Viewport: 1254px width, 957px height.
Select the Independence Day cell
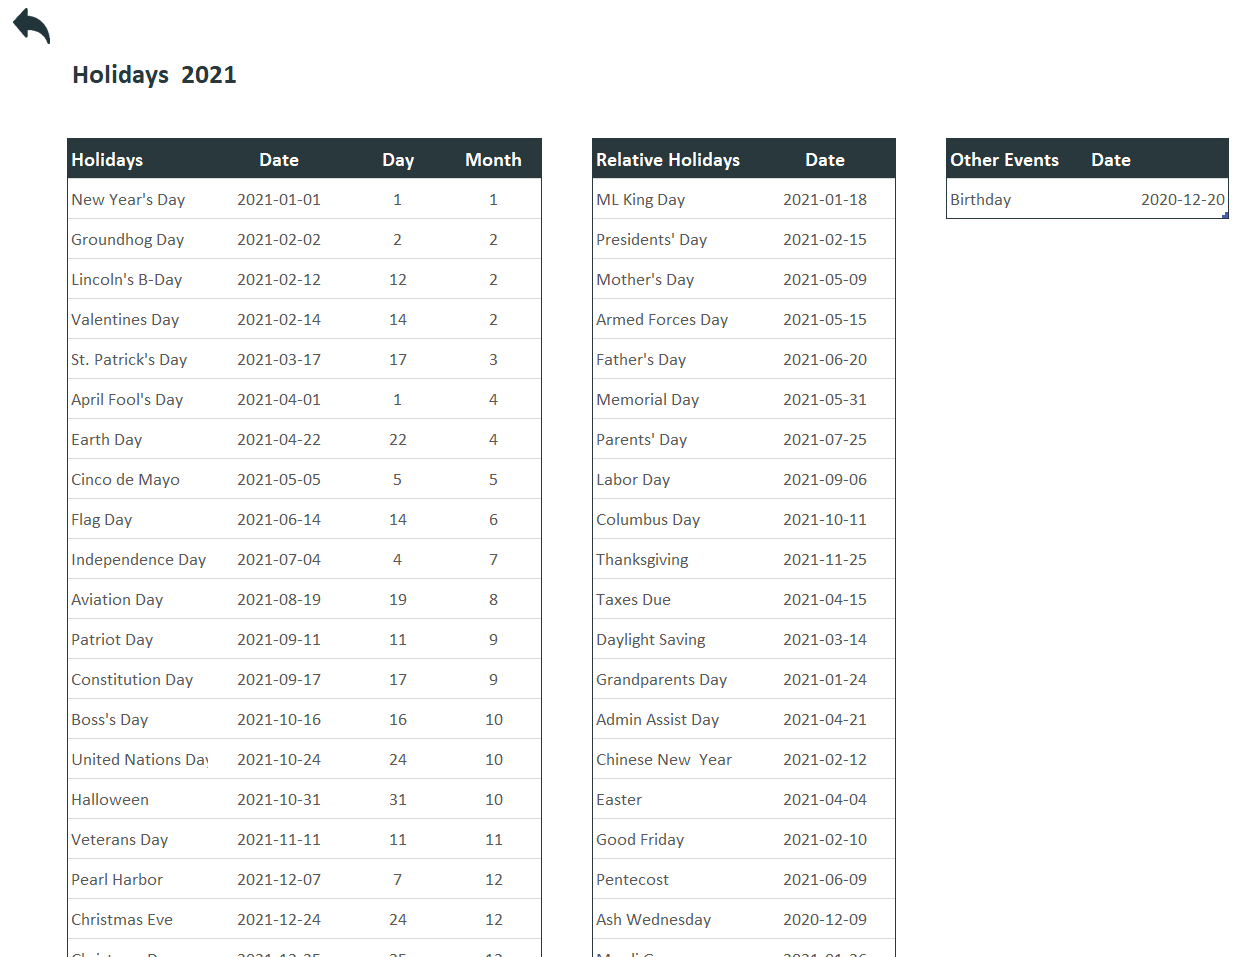(138, 560)
